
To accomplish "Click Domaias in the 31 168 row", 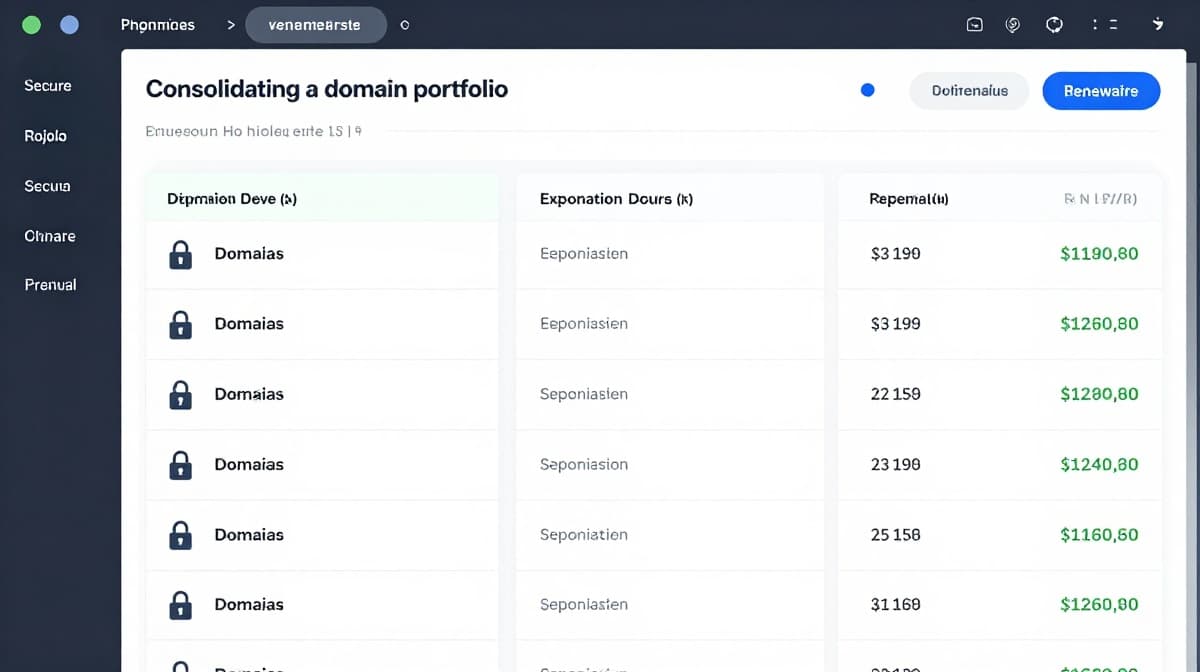I will [249, 605].
